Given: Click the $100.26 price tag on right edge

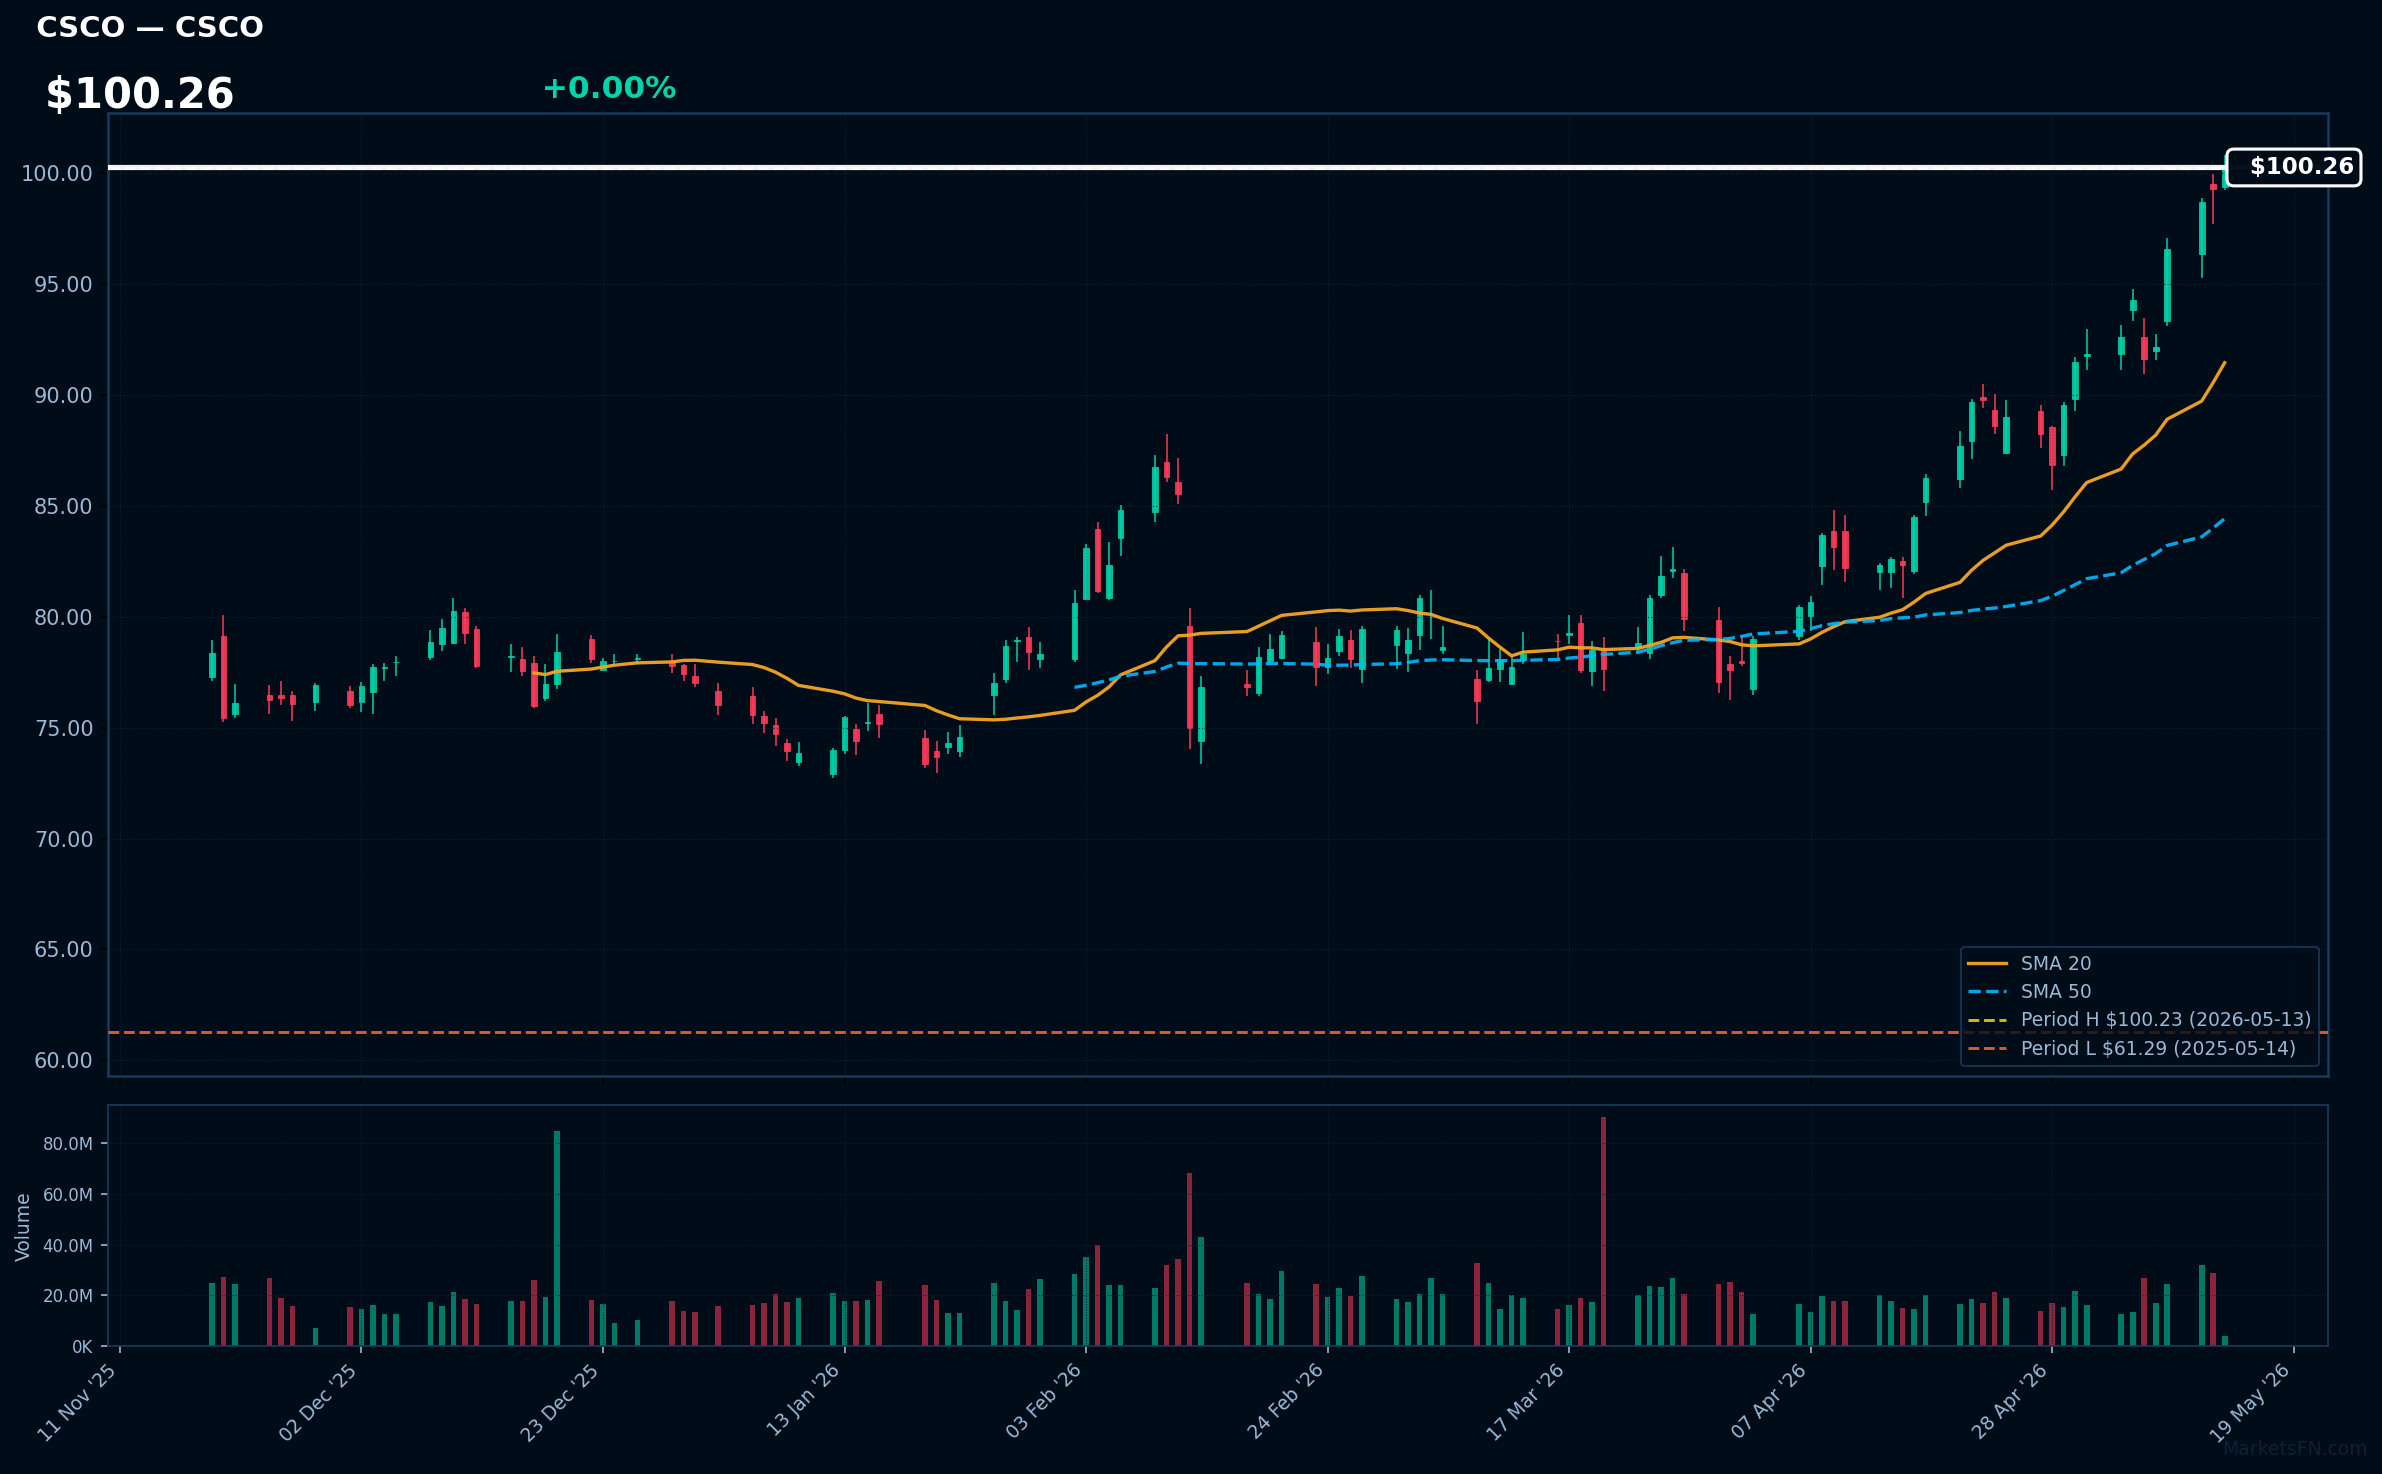Looking at the screenshot, I should click(x=2294, y=167).
